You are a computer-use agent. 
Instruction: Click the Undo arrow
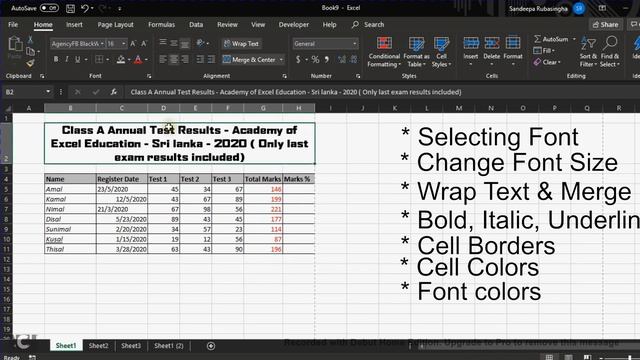pos(85,8)
